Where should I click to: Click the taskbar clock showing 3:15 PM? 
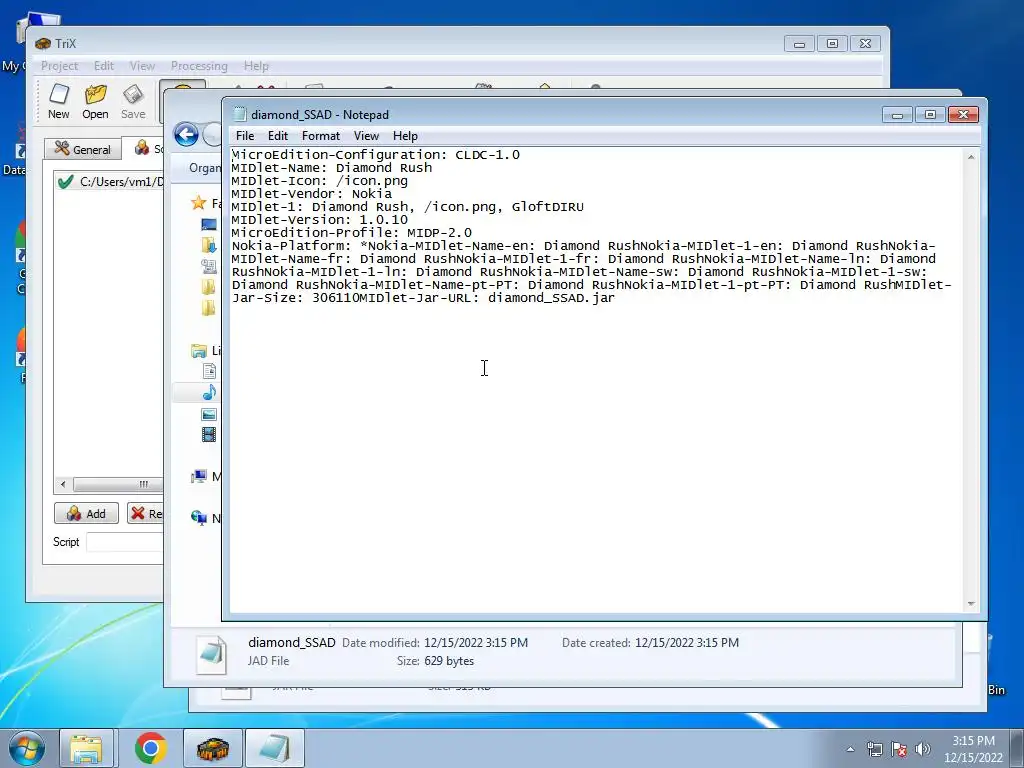click(x=973, y=749)
